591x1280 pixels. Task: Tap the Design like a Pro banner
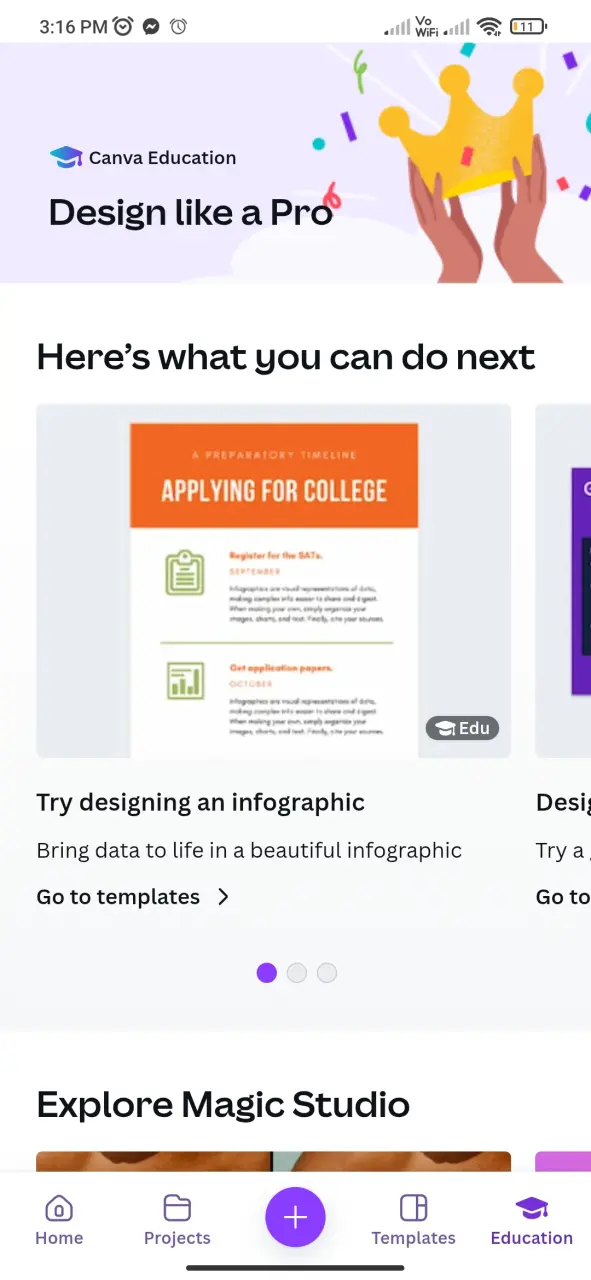click(295, 163)
